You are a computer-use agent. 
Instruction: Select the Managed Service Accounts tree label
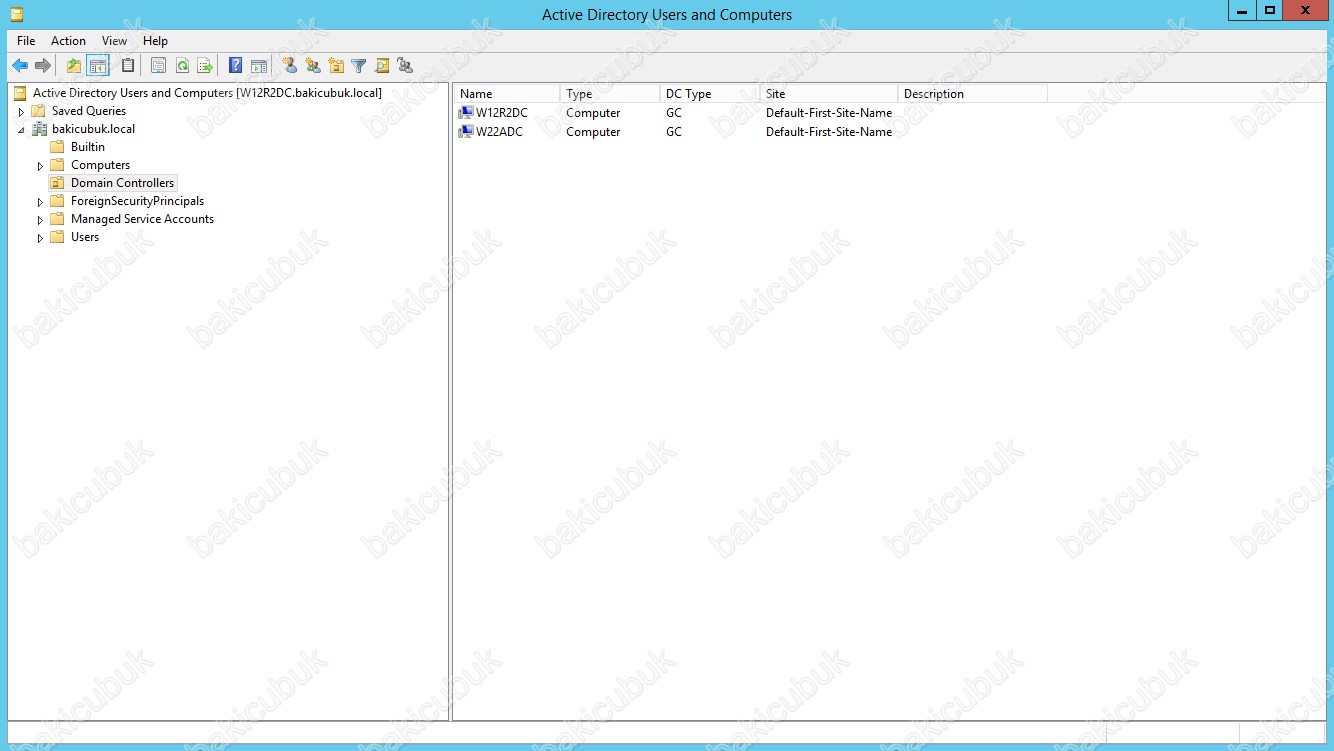pyautogui.click(x=142, y=219)
